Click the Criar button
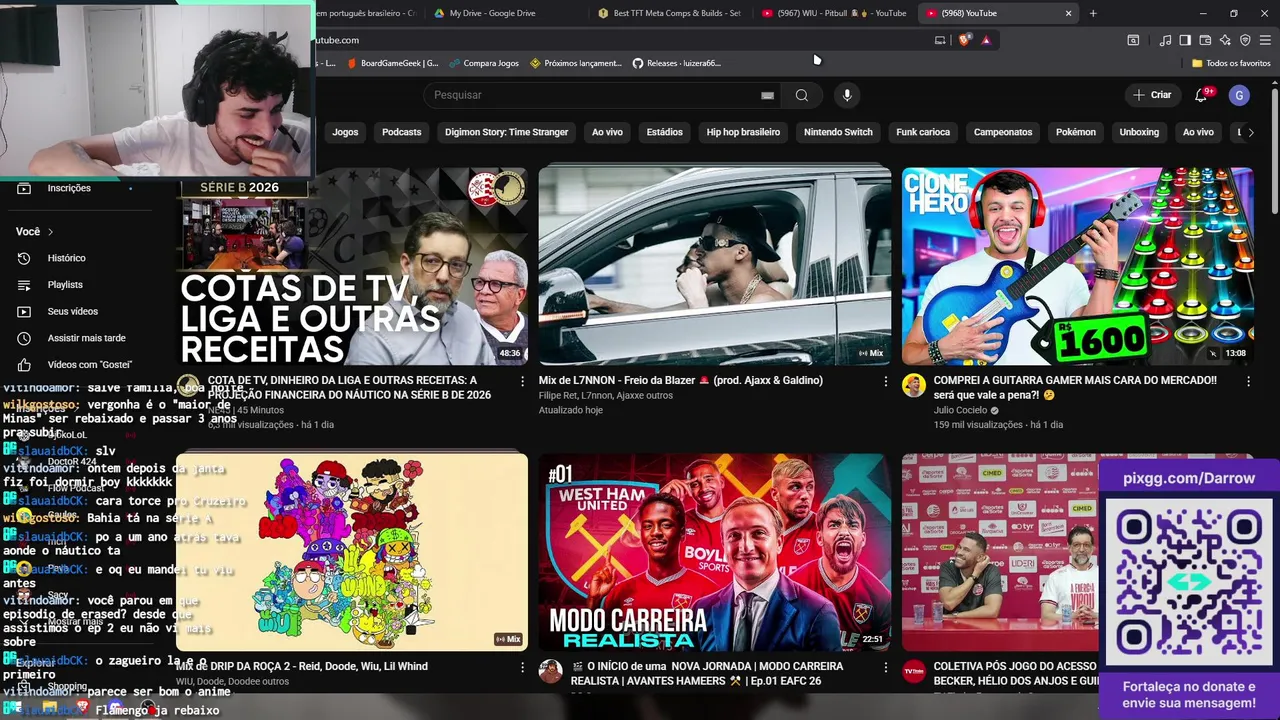The height and width of the screenshot is (720, 1280). (x=1152, y=95)
